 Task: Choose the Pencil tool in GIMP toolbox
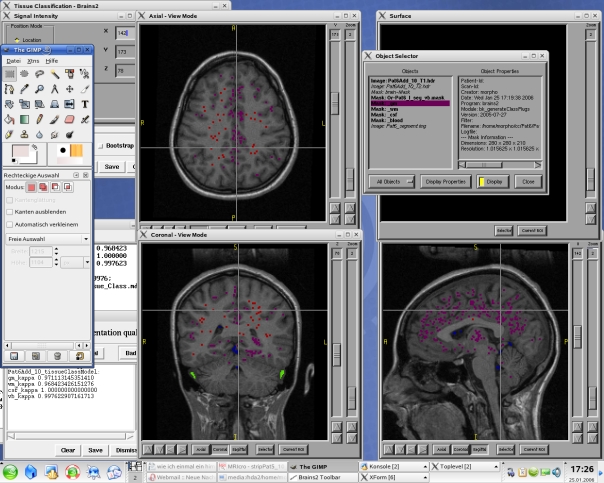click(39, 119)
